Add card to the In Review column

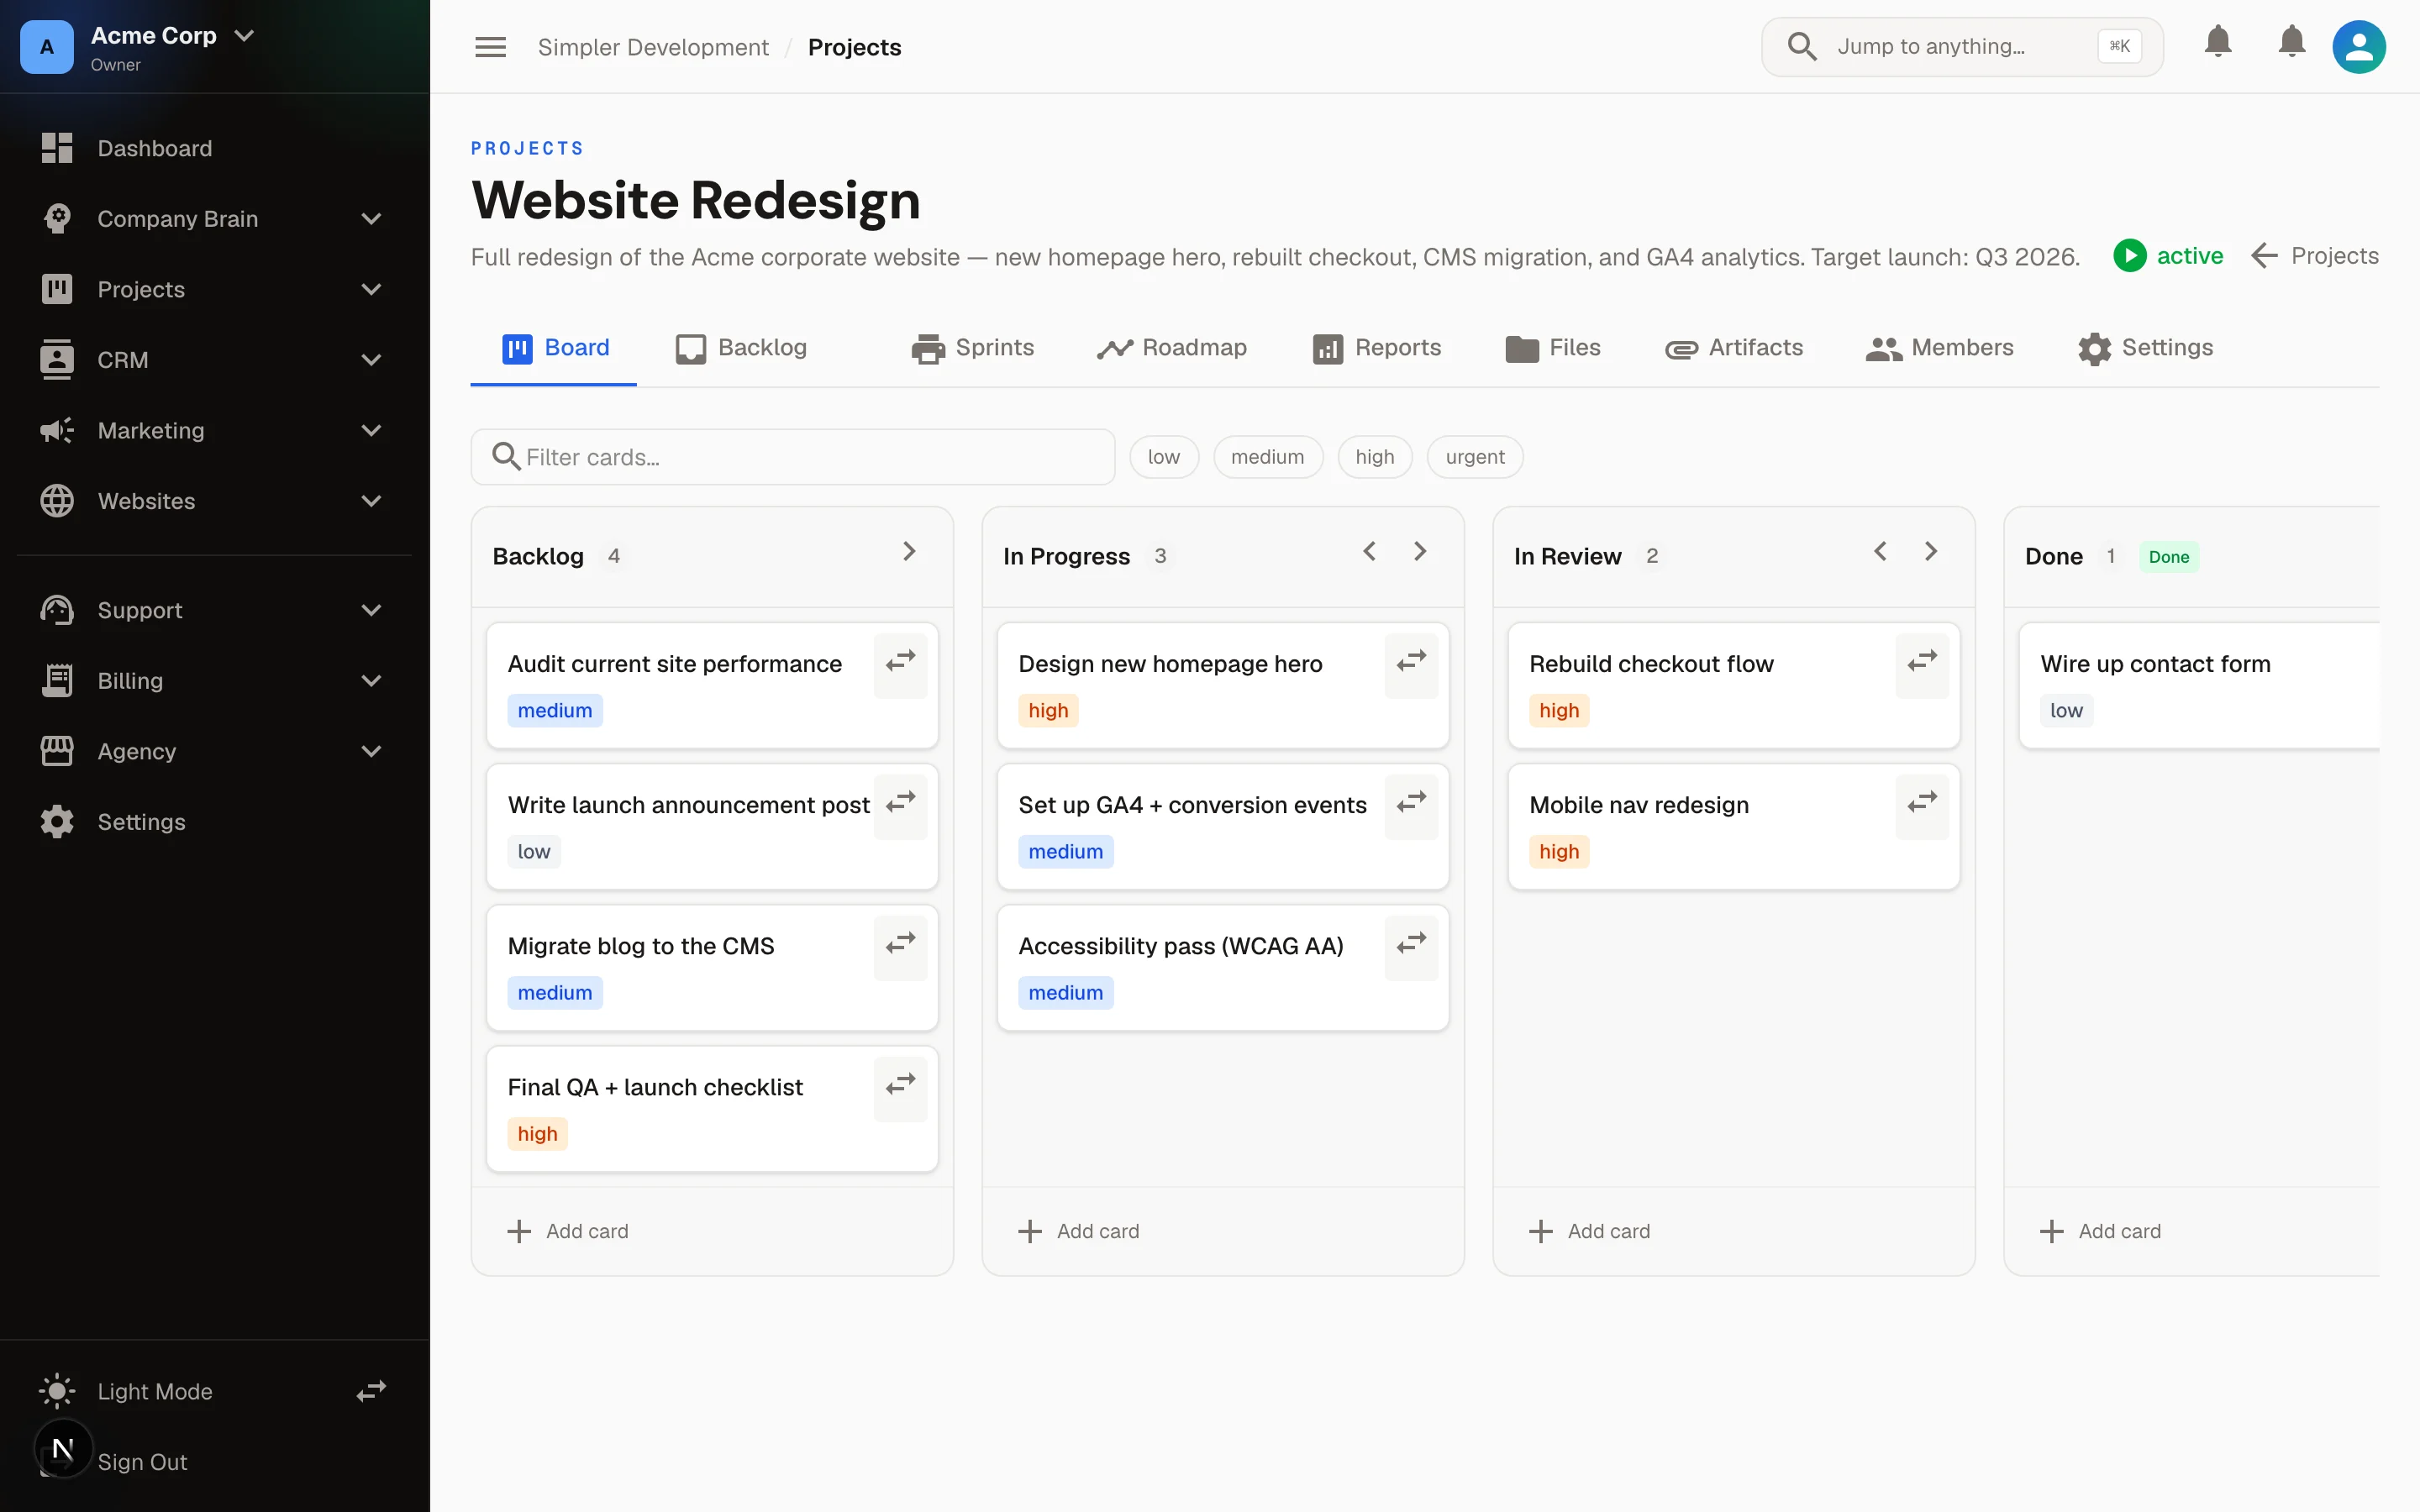1590,1231
